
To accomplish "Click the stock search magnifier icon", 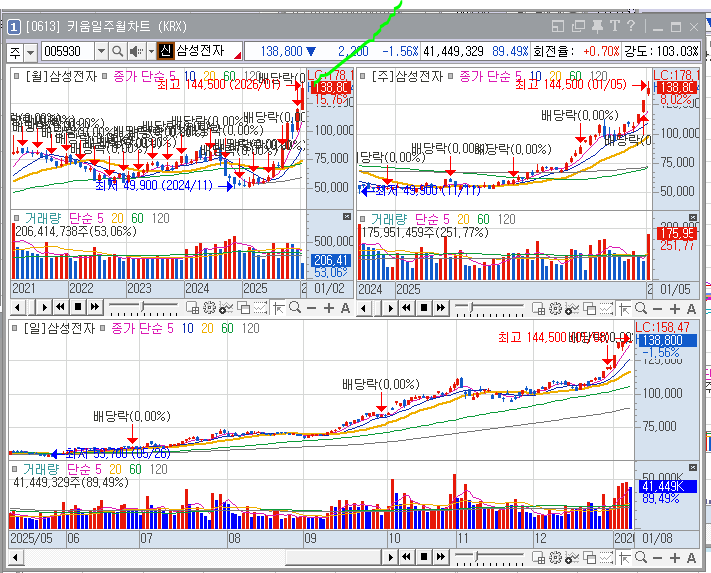I will (117, 52).
